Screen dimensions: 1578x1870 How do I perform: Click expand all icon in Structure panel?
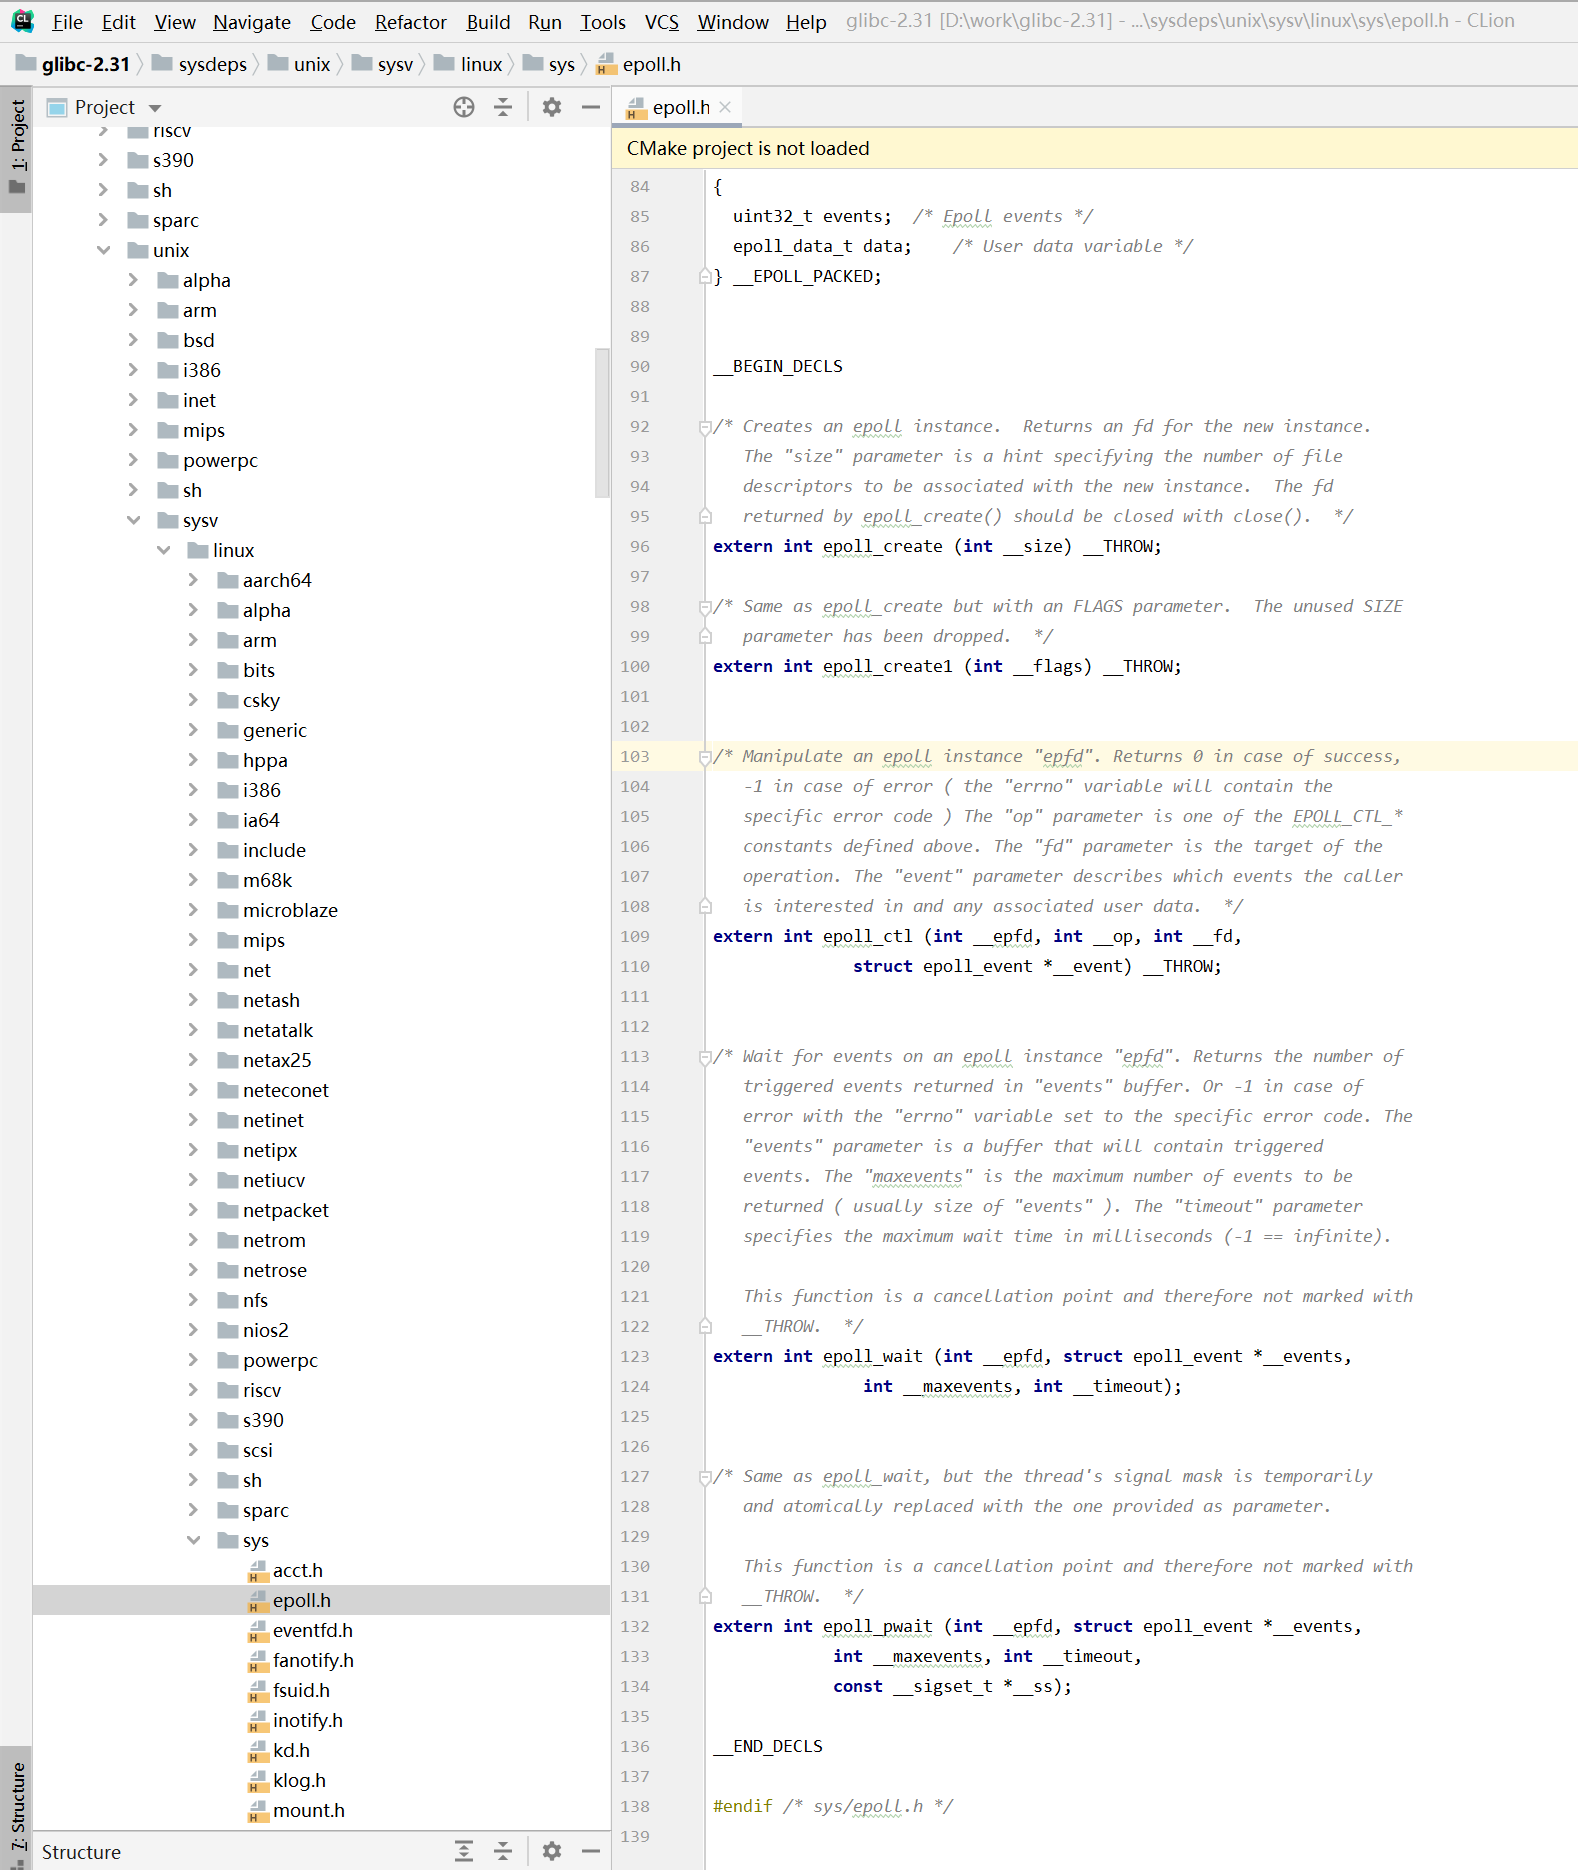click(x=464, y=1851)
